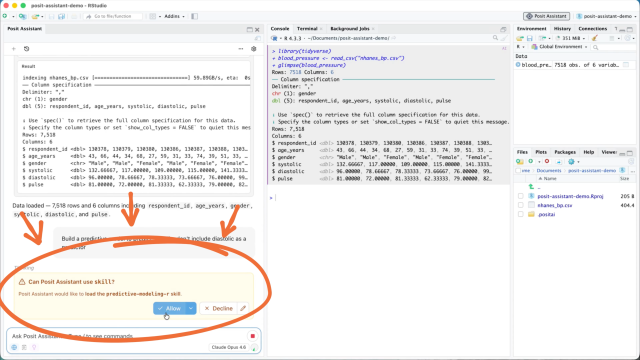Switch to the Background Jobs tab
640x360 pixels.
[x=350, y=29]
